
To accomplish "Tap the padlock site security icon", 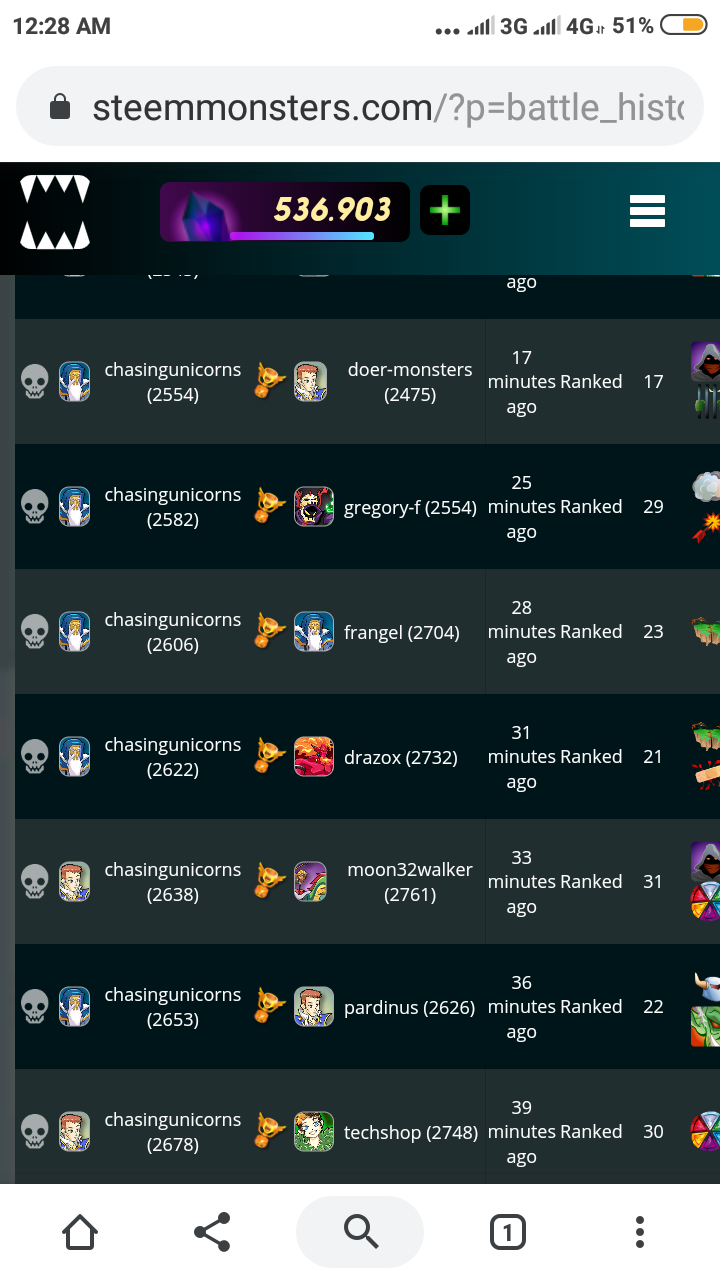I will (x=60, y=107).
